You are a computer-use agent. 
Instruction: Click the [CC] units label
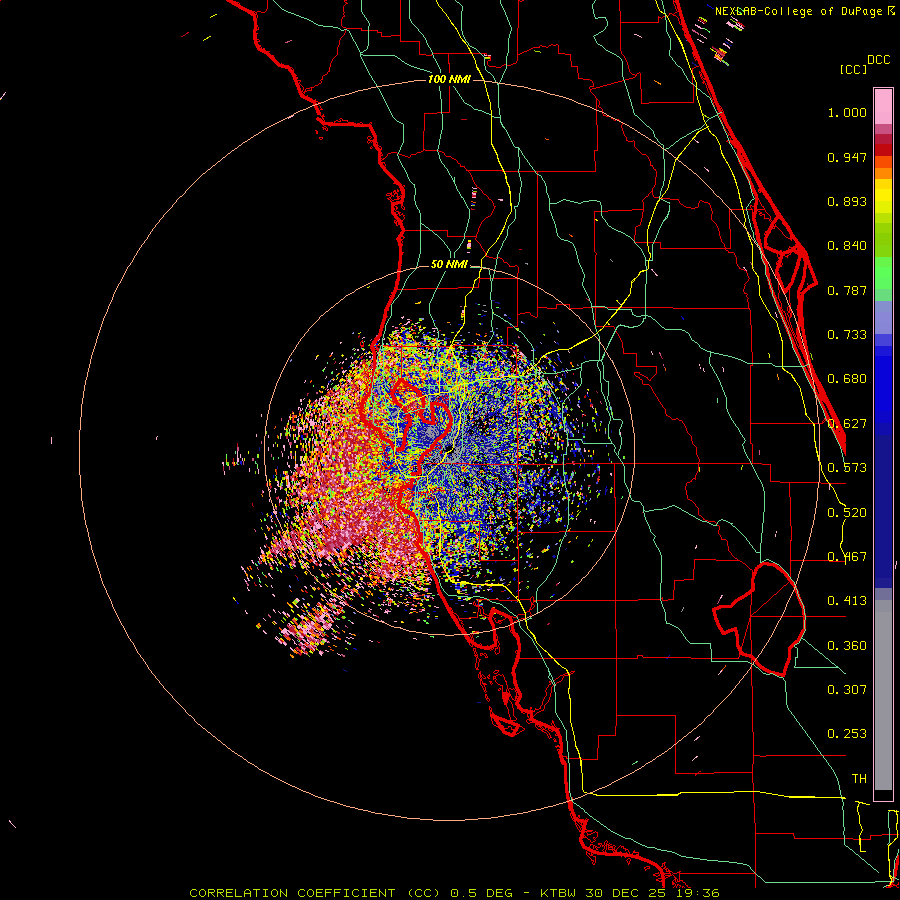(x=853, y=69)
